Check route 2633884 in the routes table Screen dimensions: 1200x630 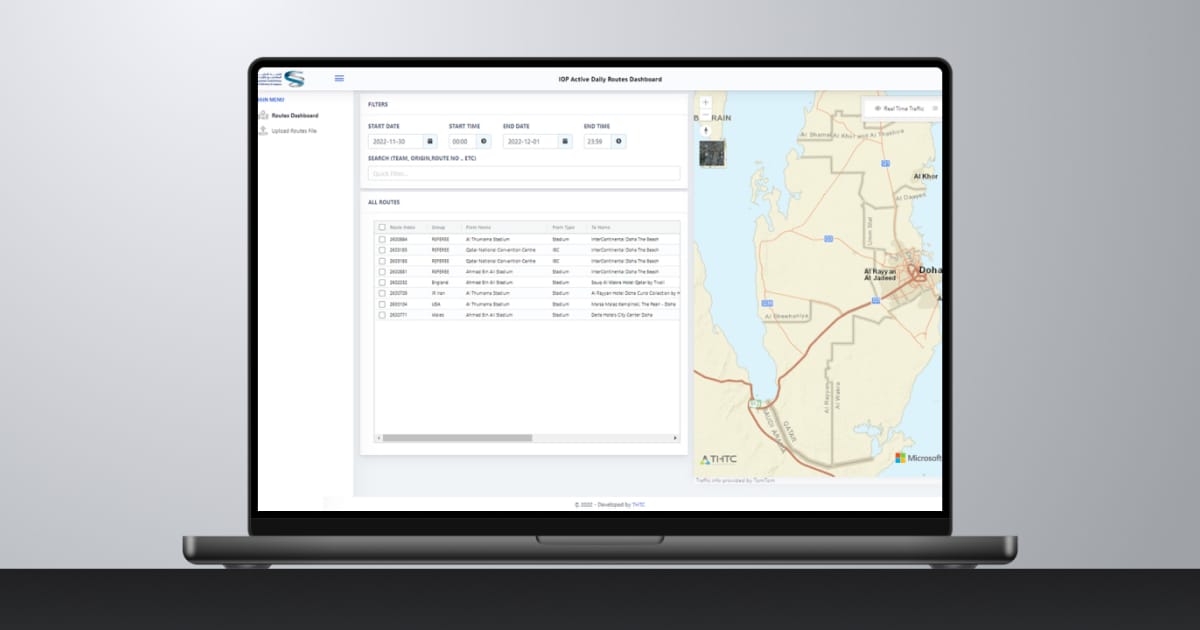tap(383, 238)
